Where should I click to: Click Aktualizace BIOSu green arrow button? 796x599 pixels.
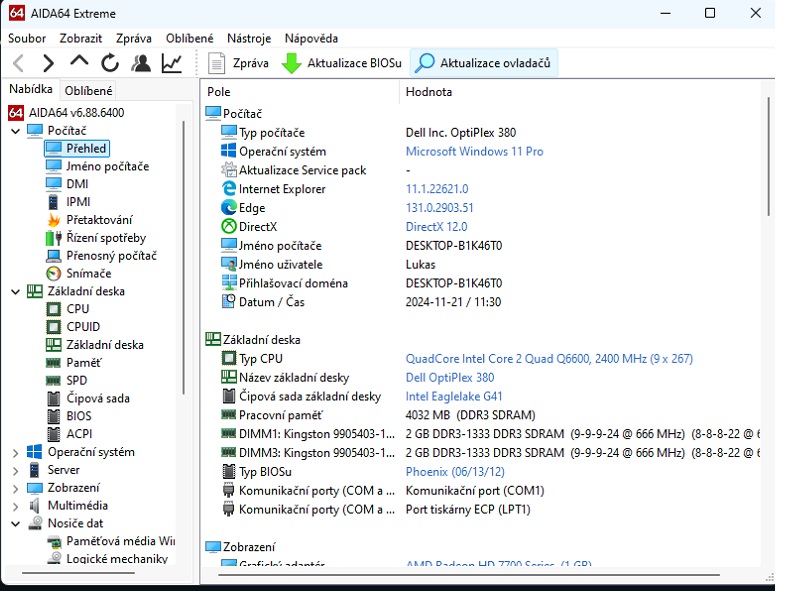341,63
